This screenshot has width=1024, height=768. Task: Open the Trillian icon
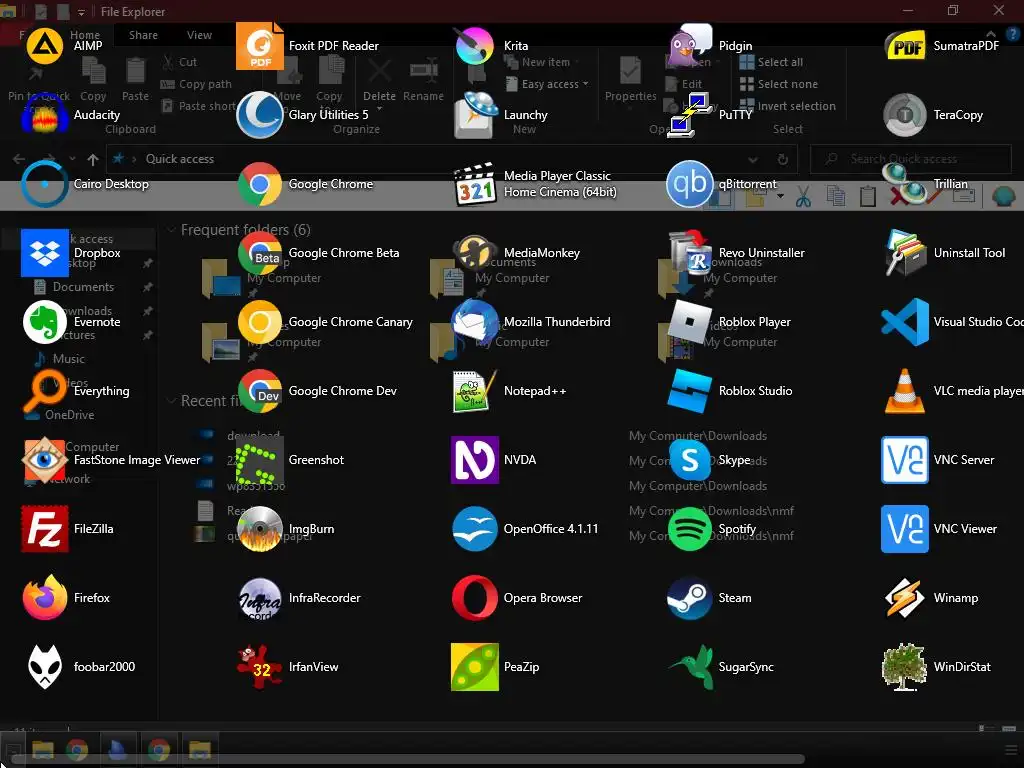point(905,184)
